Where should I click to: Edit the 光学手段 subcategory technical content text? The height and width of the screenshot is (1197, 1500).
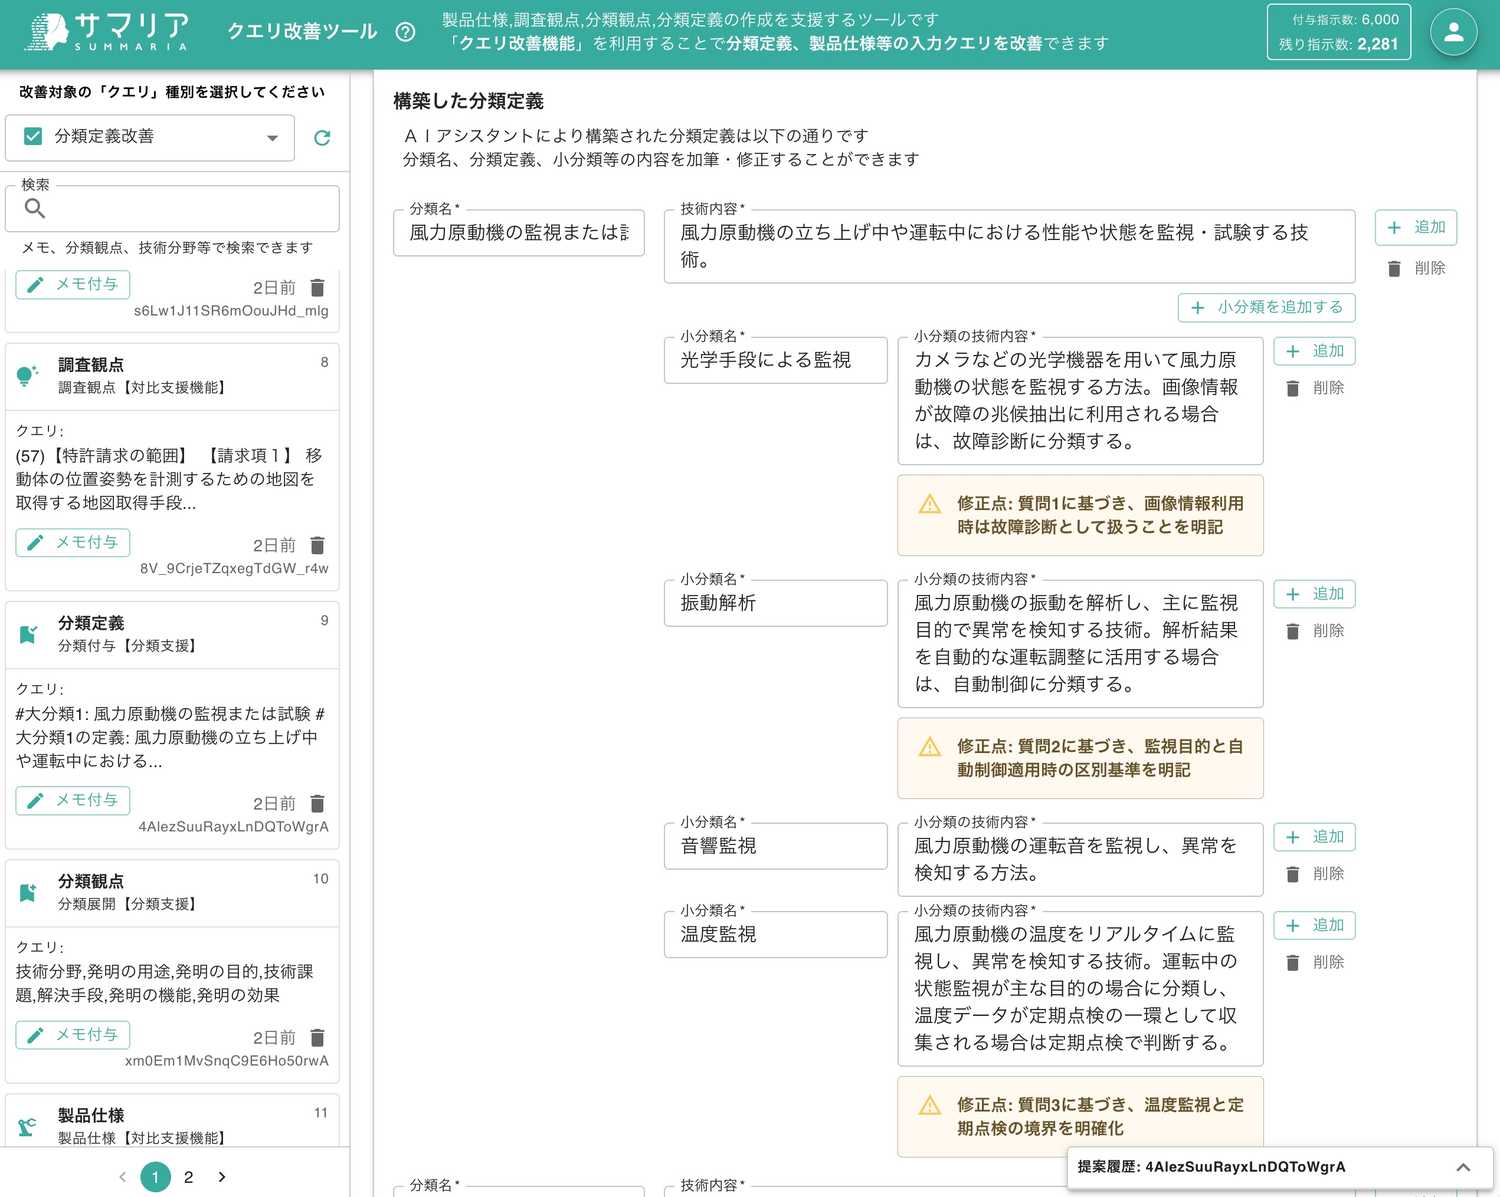[1080, 400]
